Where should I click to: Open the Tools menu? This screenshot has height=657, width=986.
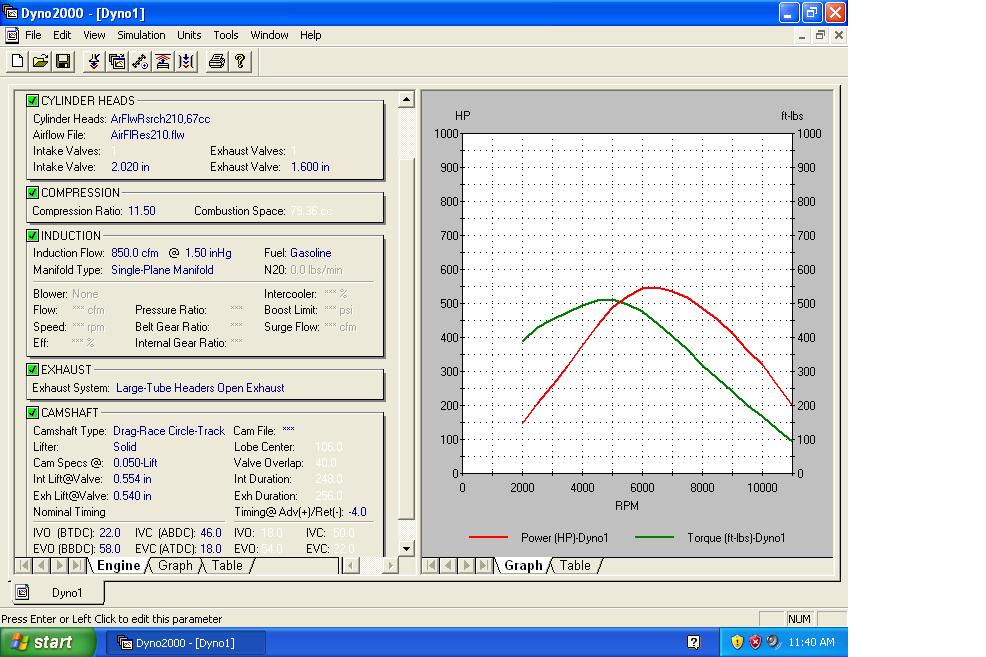(x=226, y=35)
